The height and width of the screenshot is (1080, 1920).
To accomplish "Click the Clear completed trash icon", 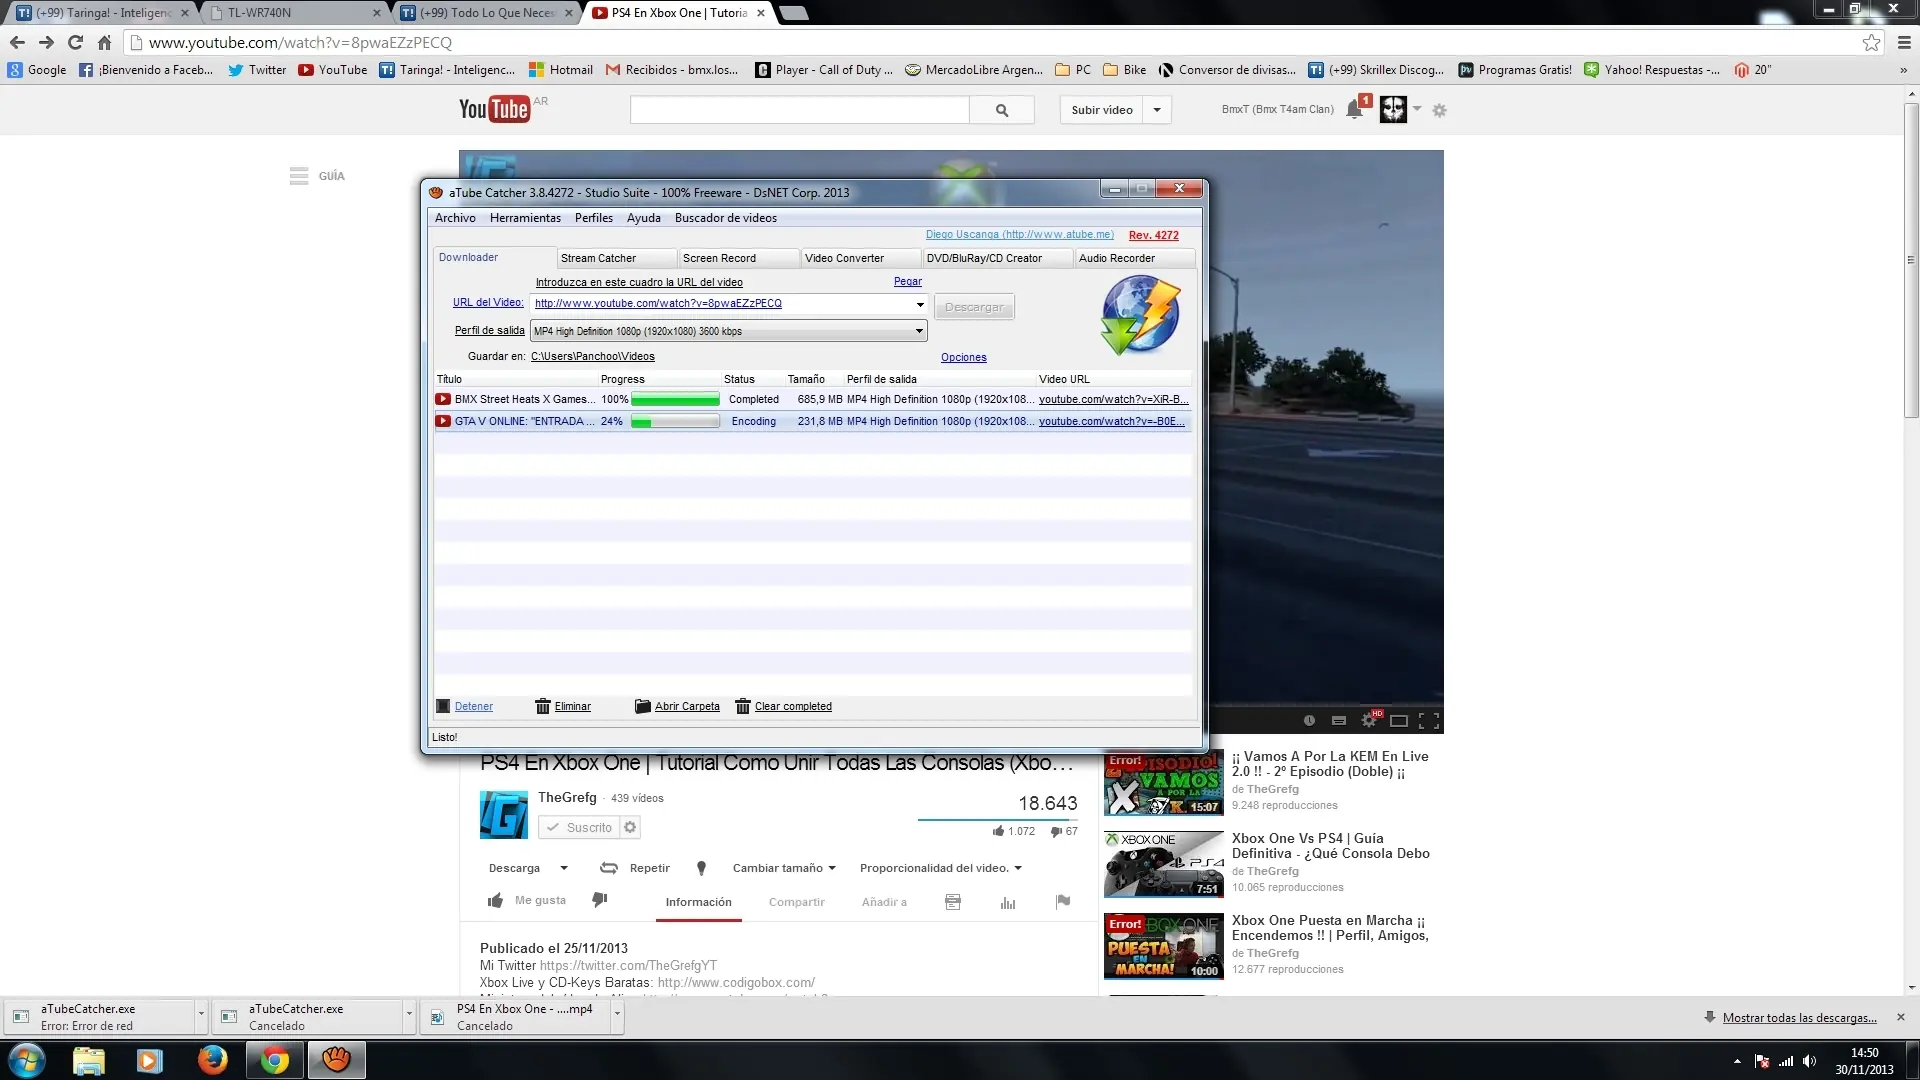I will [x=743, y=706].
